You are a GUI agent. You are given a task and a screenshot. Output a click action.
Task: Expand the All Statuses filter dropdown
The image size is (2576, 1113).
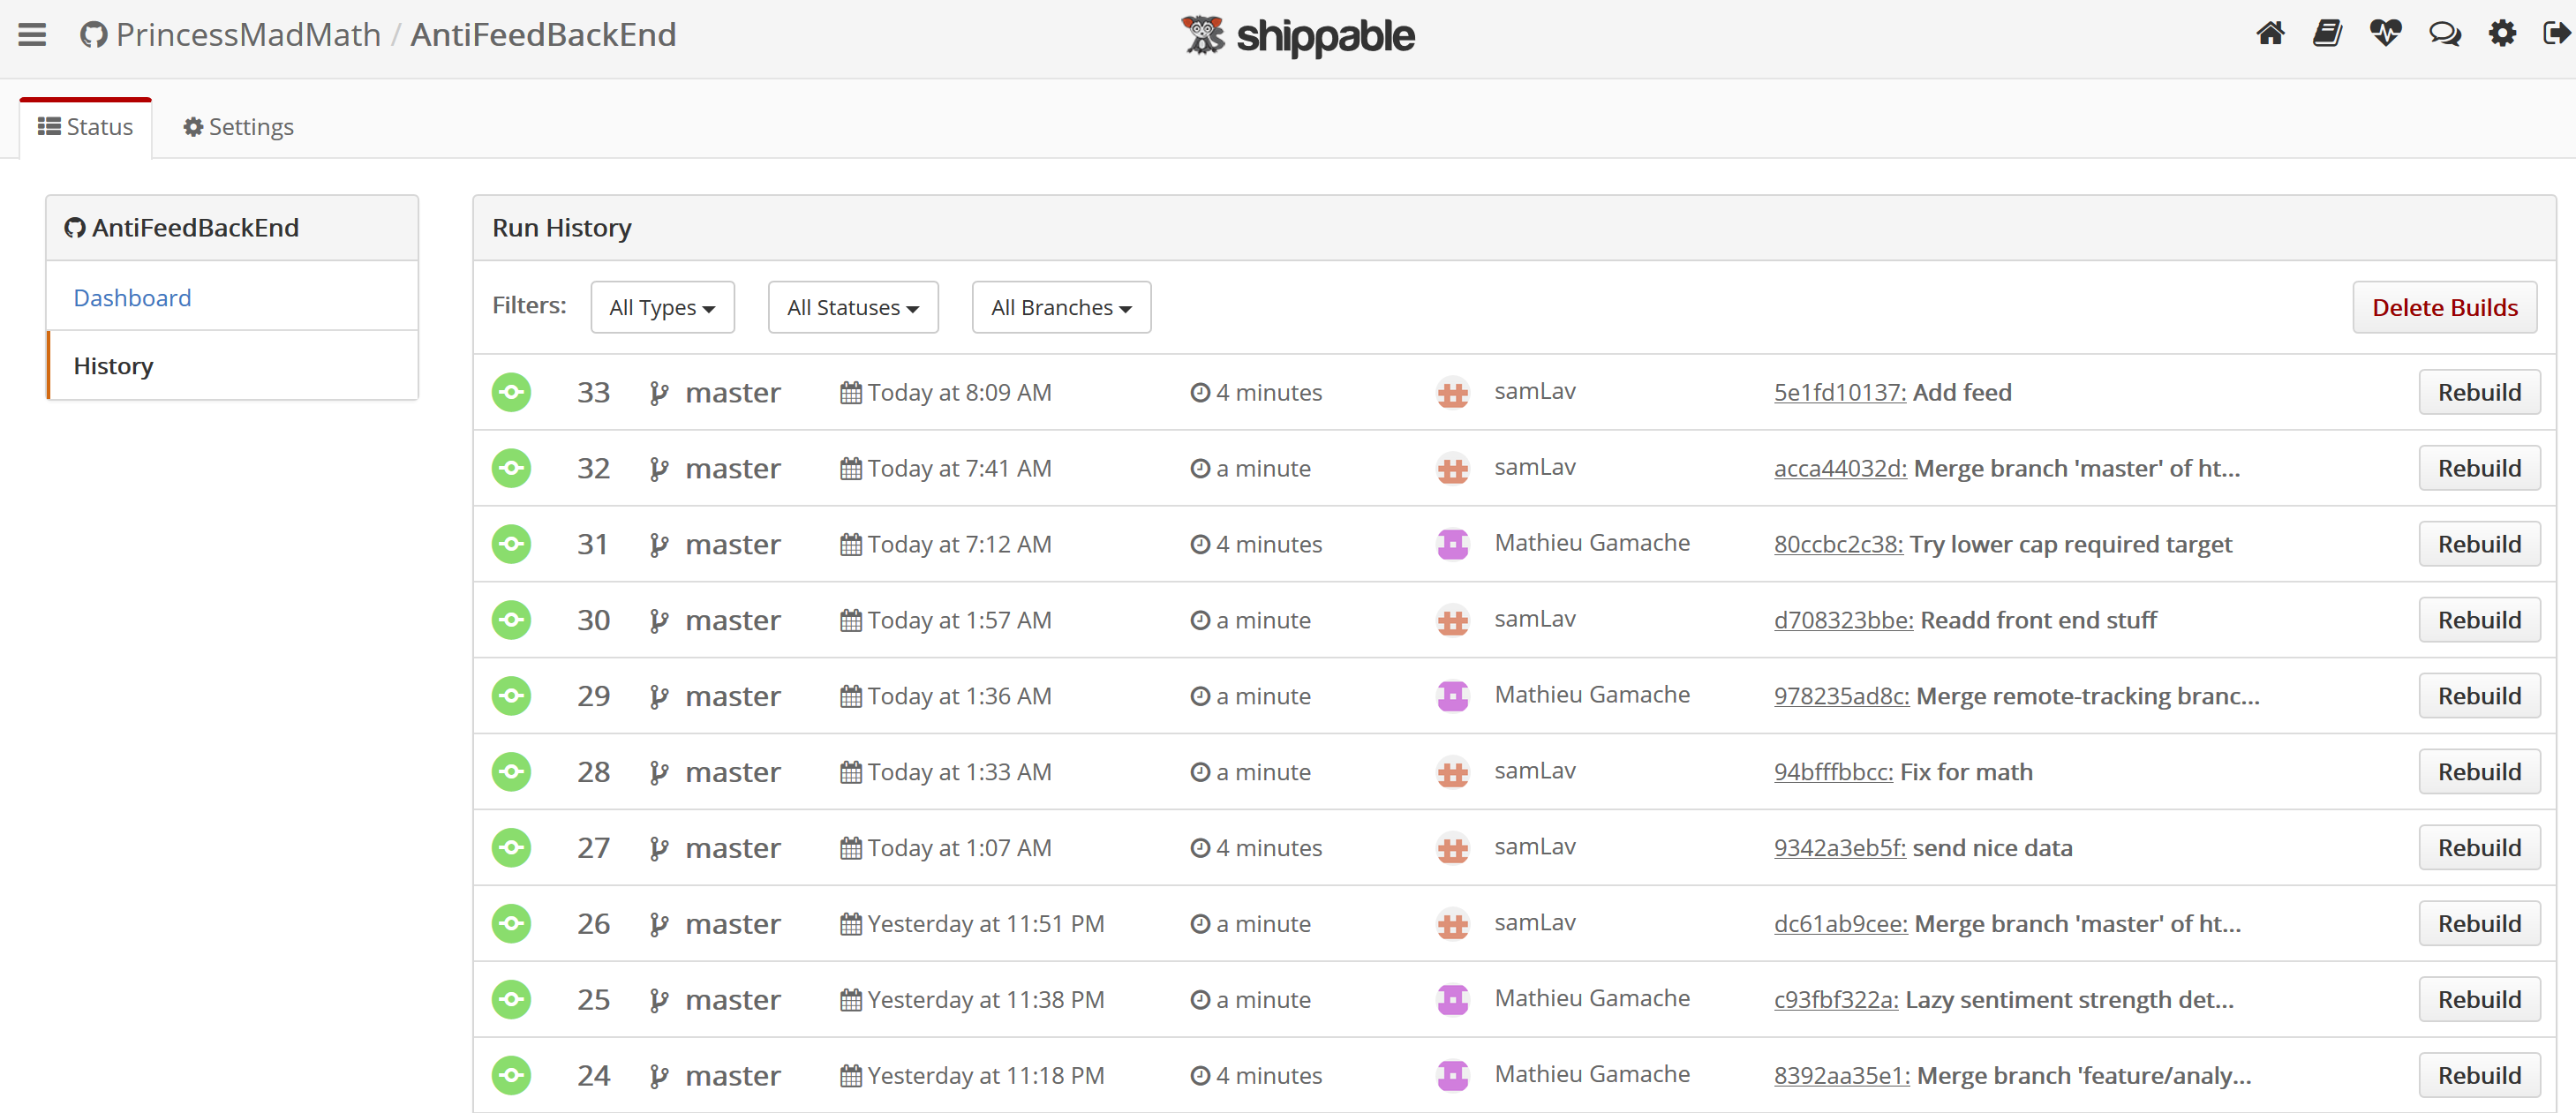pos(852,307)
